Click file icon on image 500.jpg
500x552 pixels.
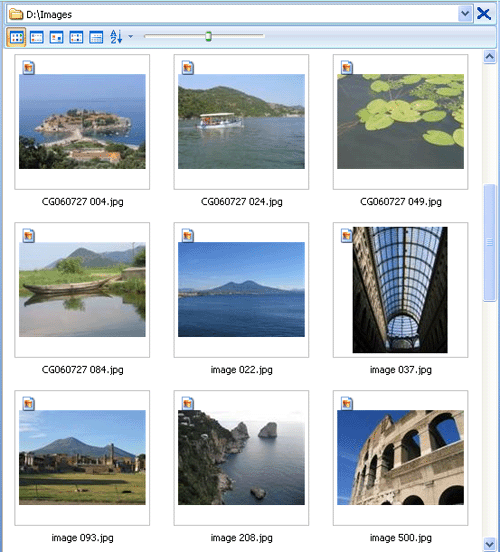pos(347,403)
